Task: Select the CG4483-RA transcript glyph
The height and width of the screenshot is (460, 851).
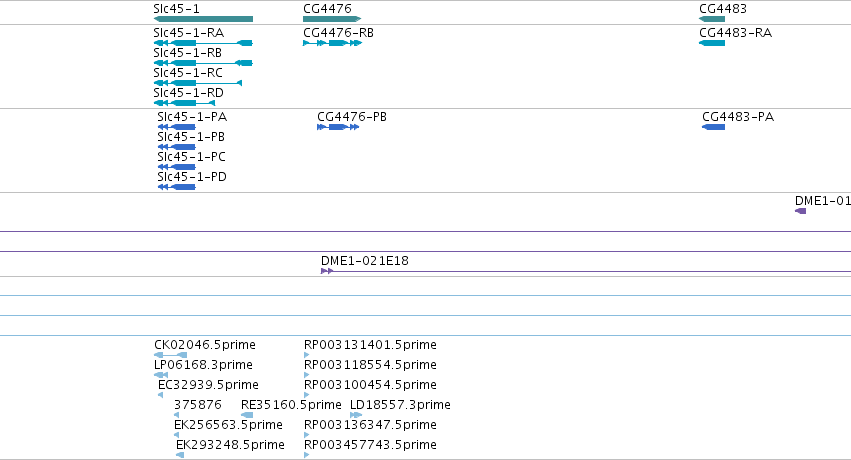Action: tap(712, 43)
